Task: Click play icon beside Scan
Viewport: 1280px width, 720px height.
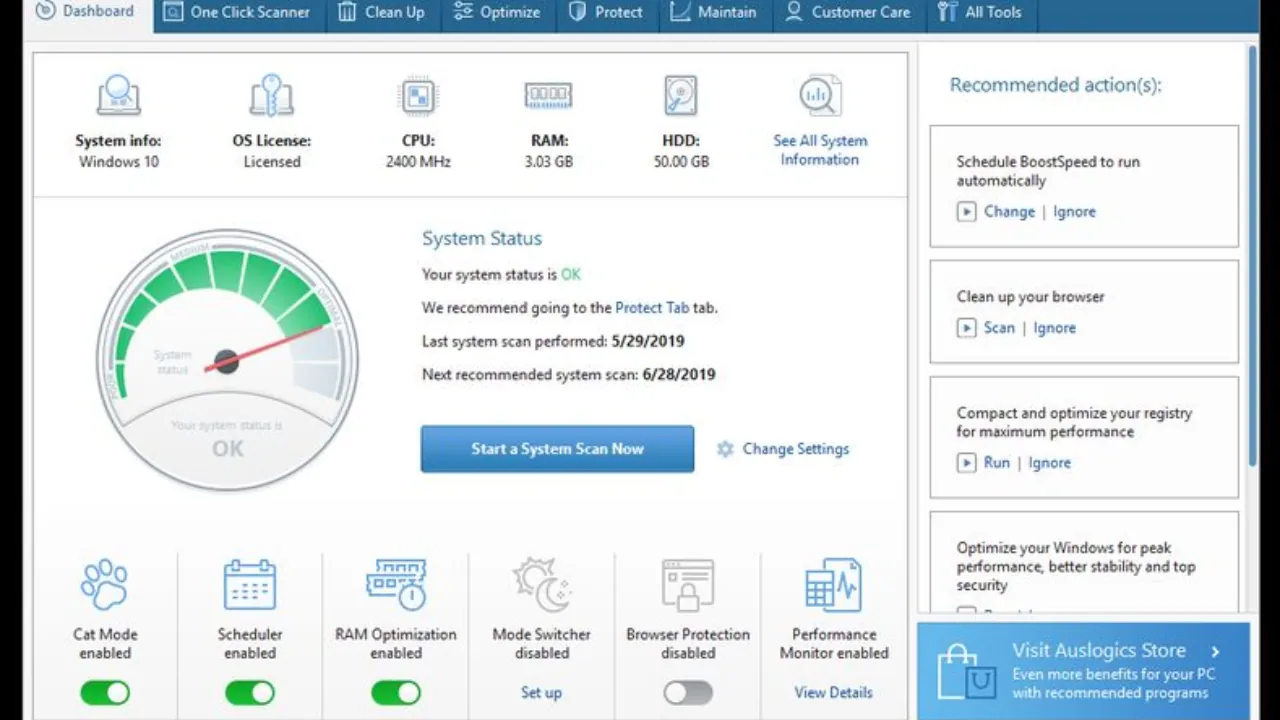Action: (x=966, y=328)
